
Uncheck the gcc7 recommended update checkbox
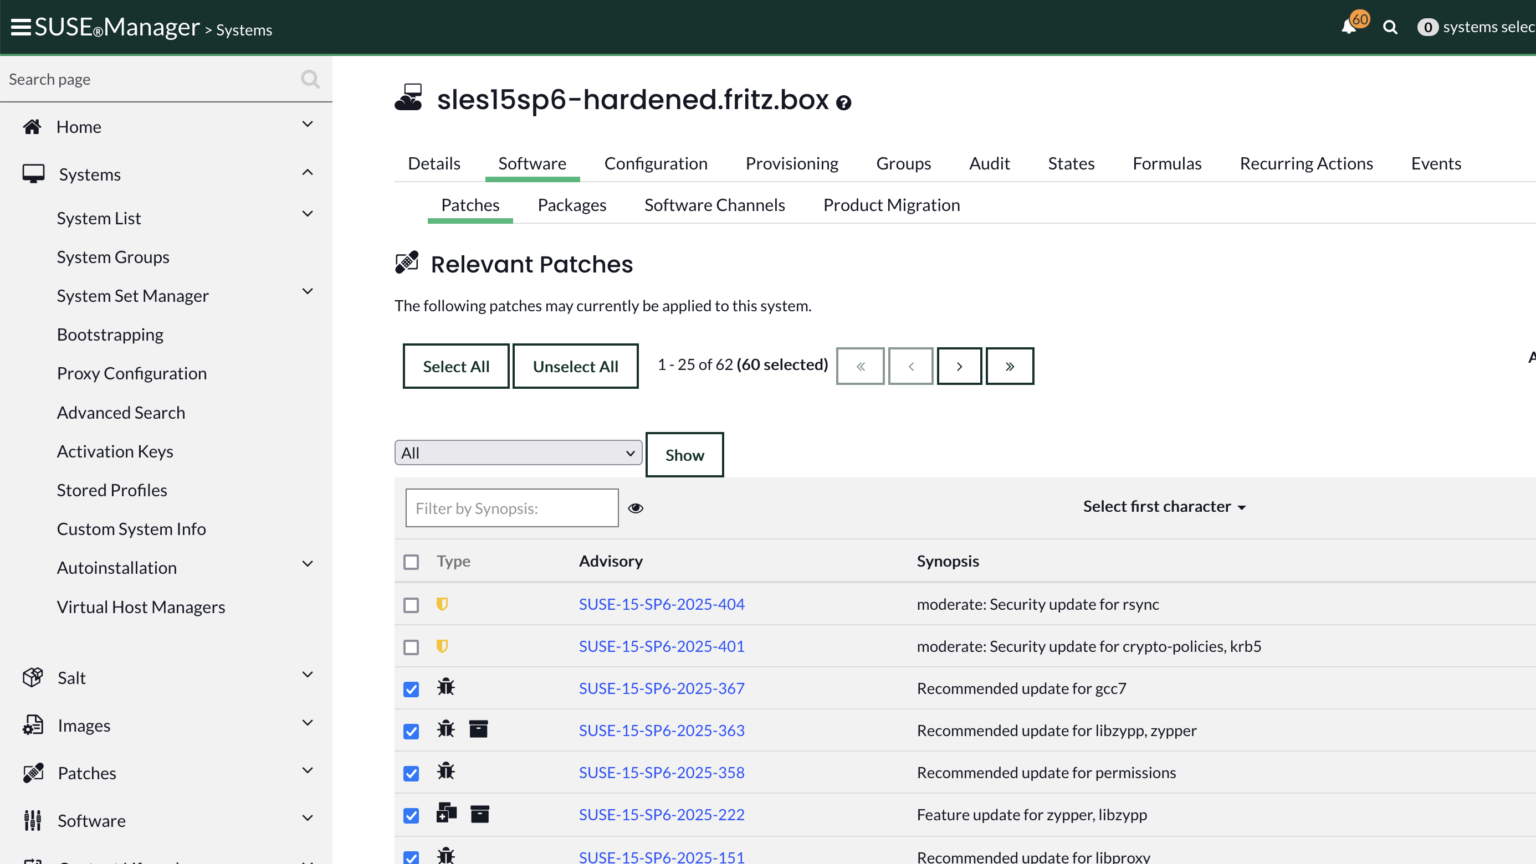411,689
